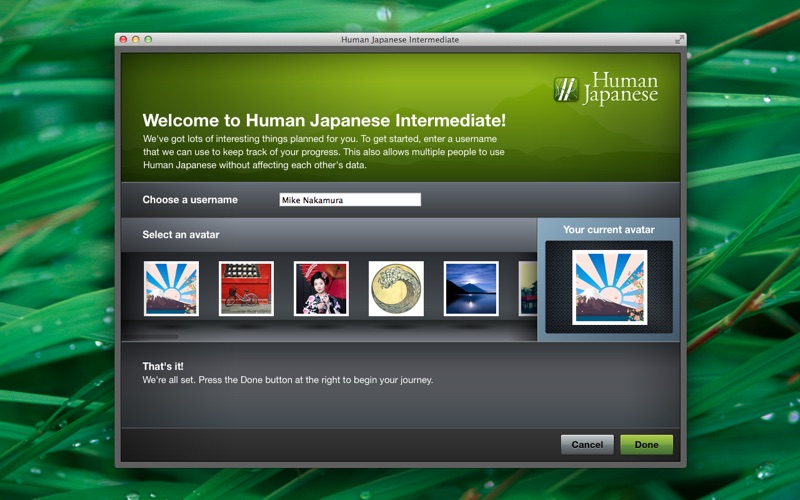The image size is (800, 500).
Task: Pick the geisha with red umbrella avatar
Action: click(321, 289)
